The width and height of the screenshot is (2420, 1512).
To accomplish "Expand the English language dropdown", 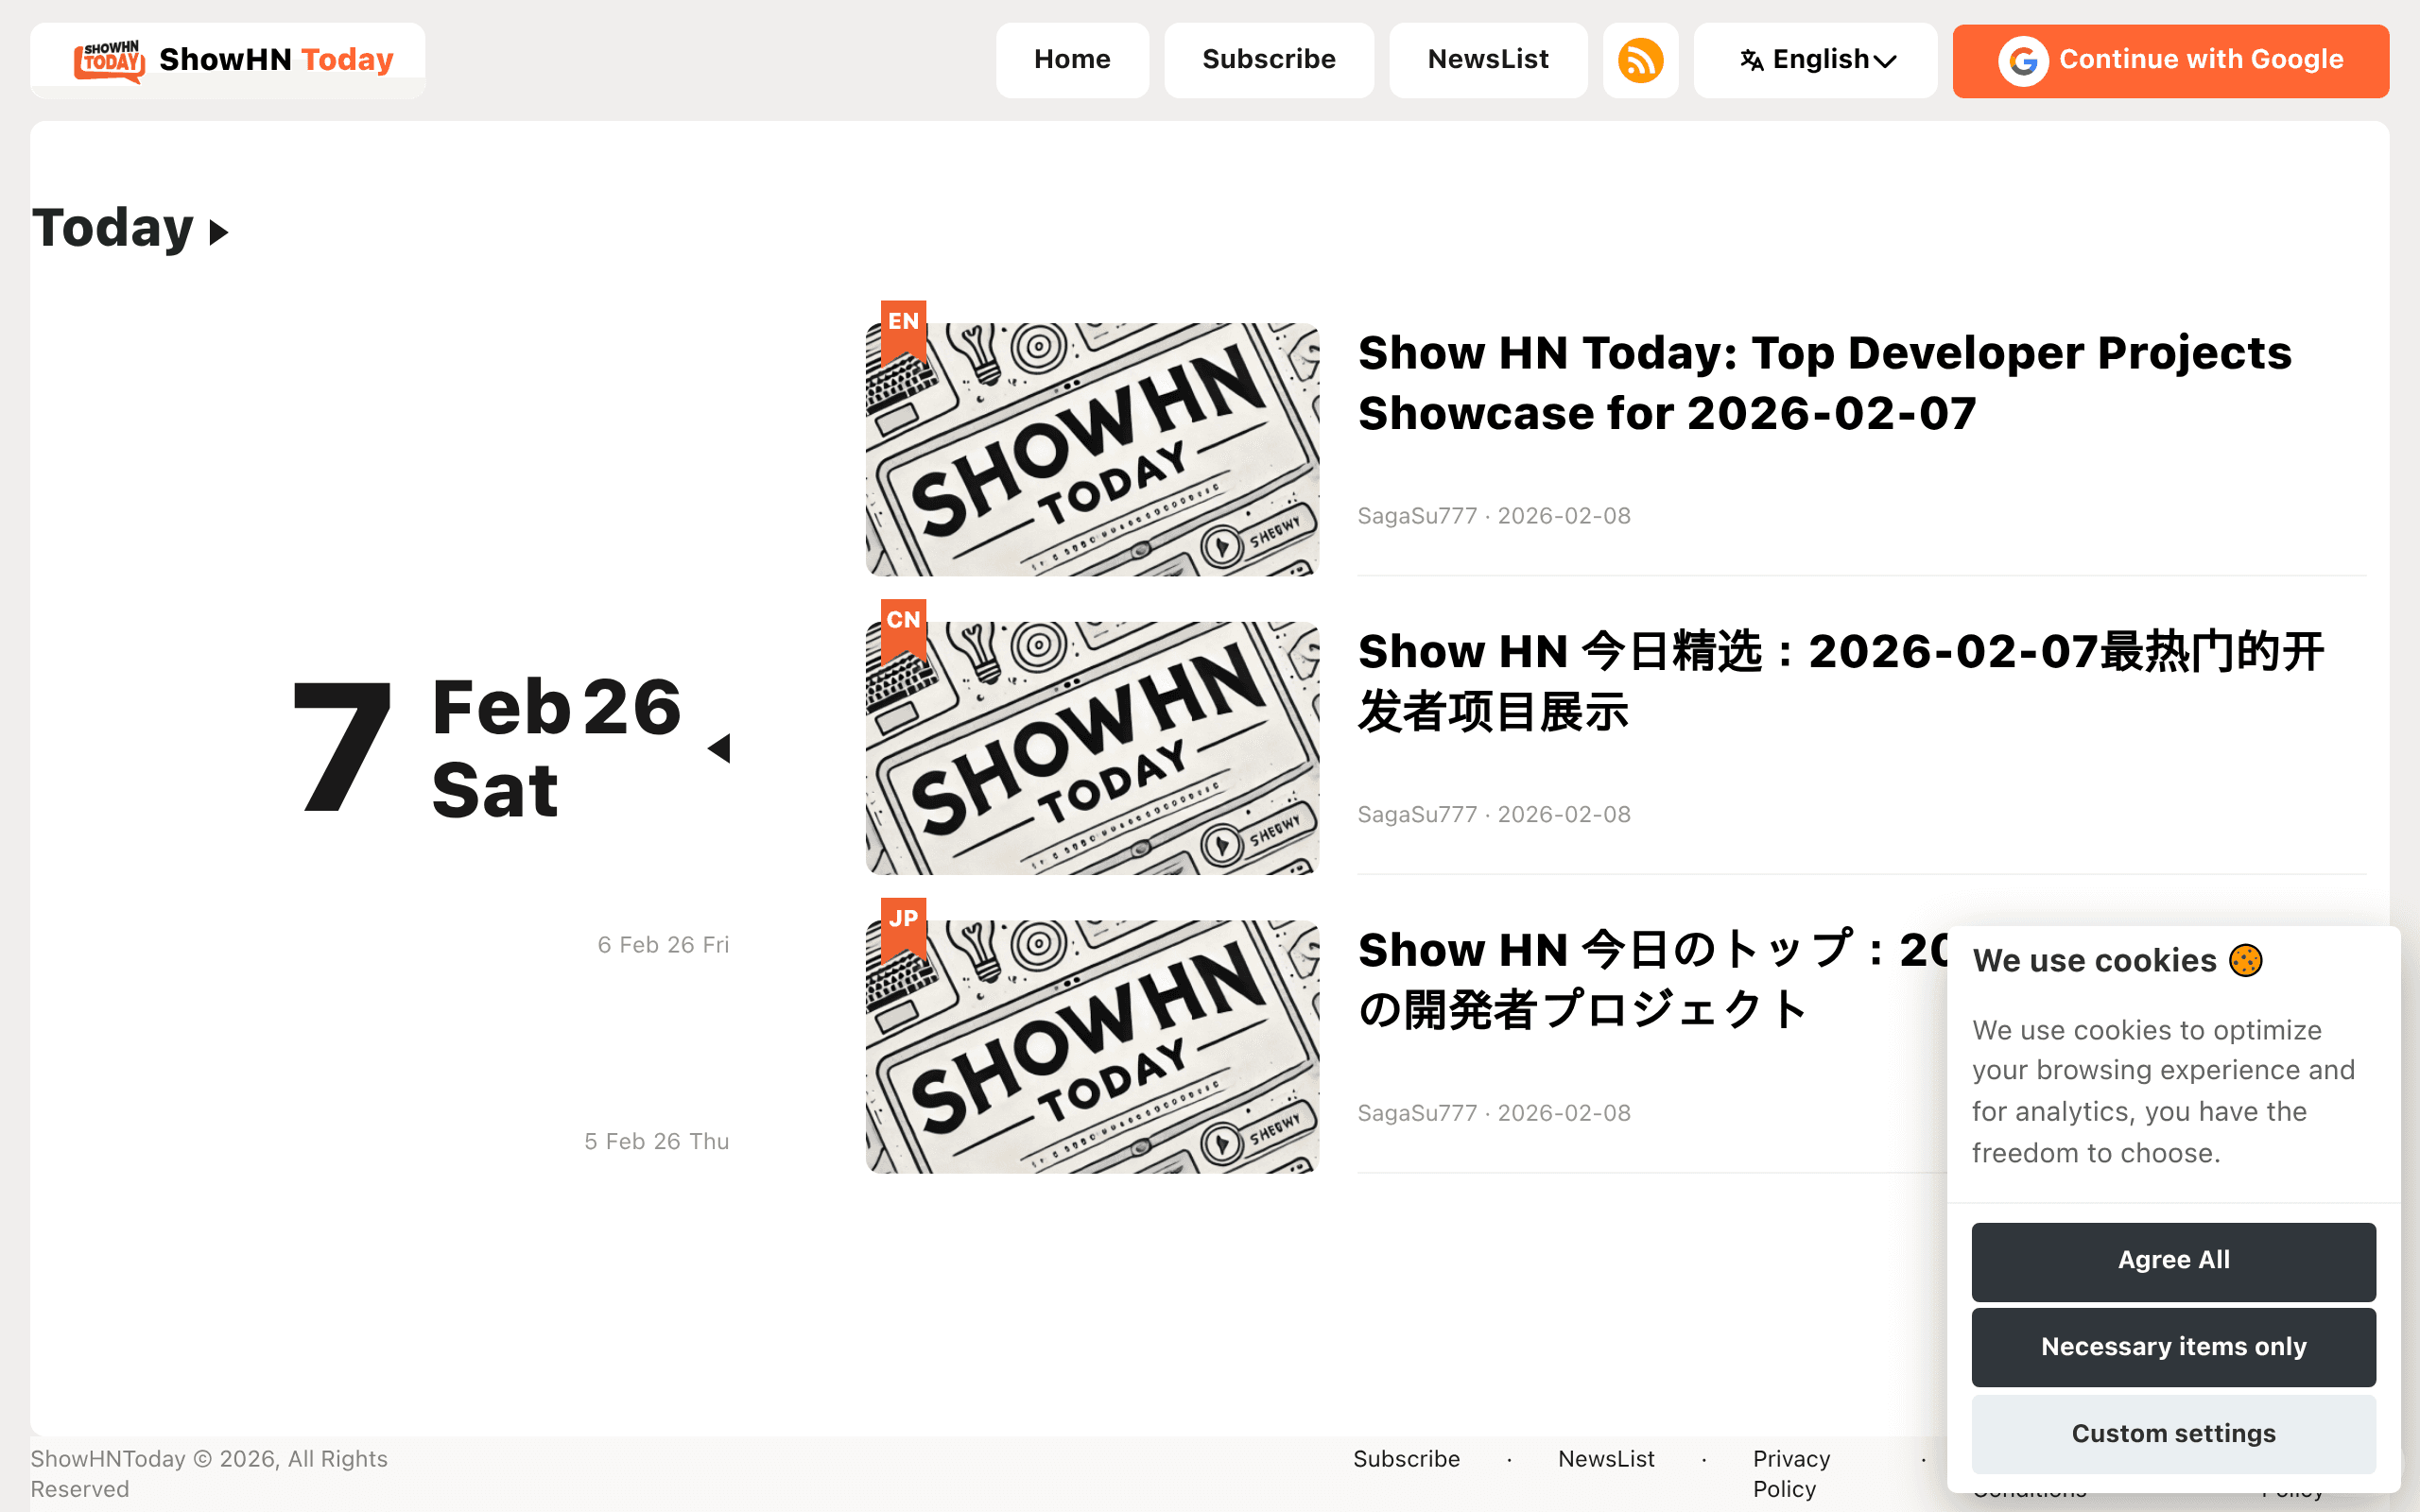I will pos(1815,60).
